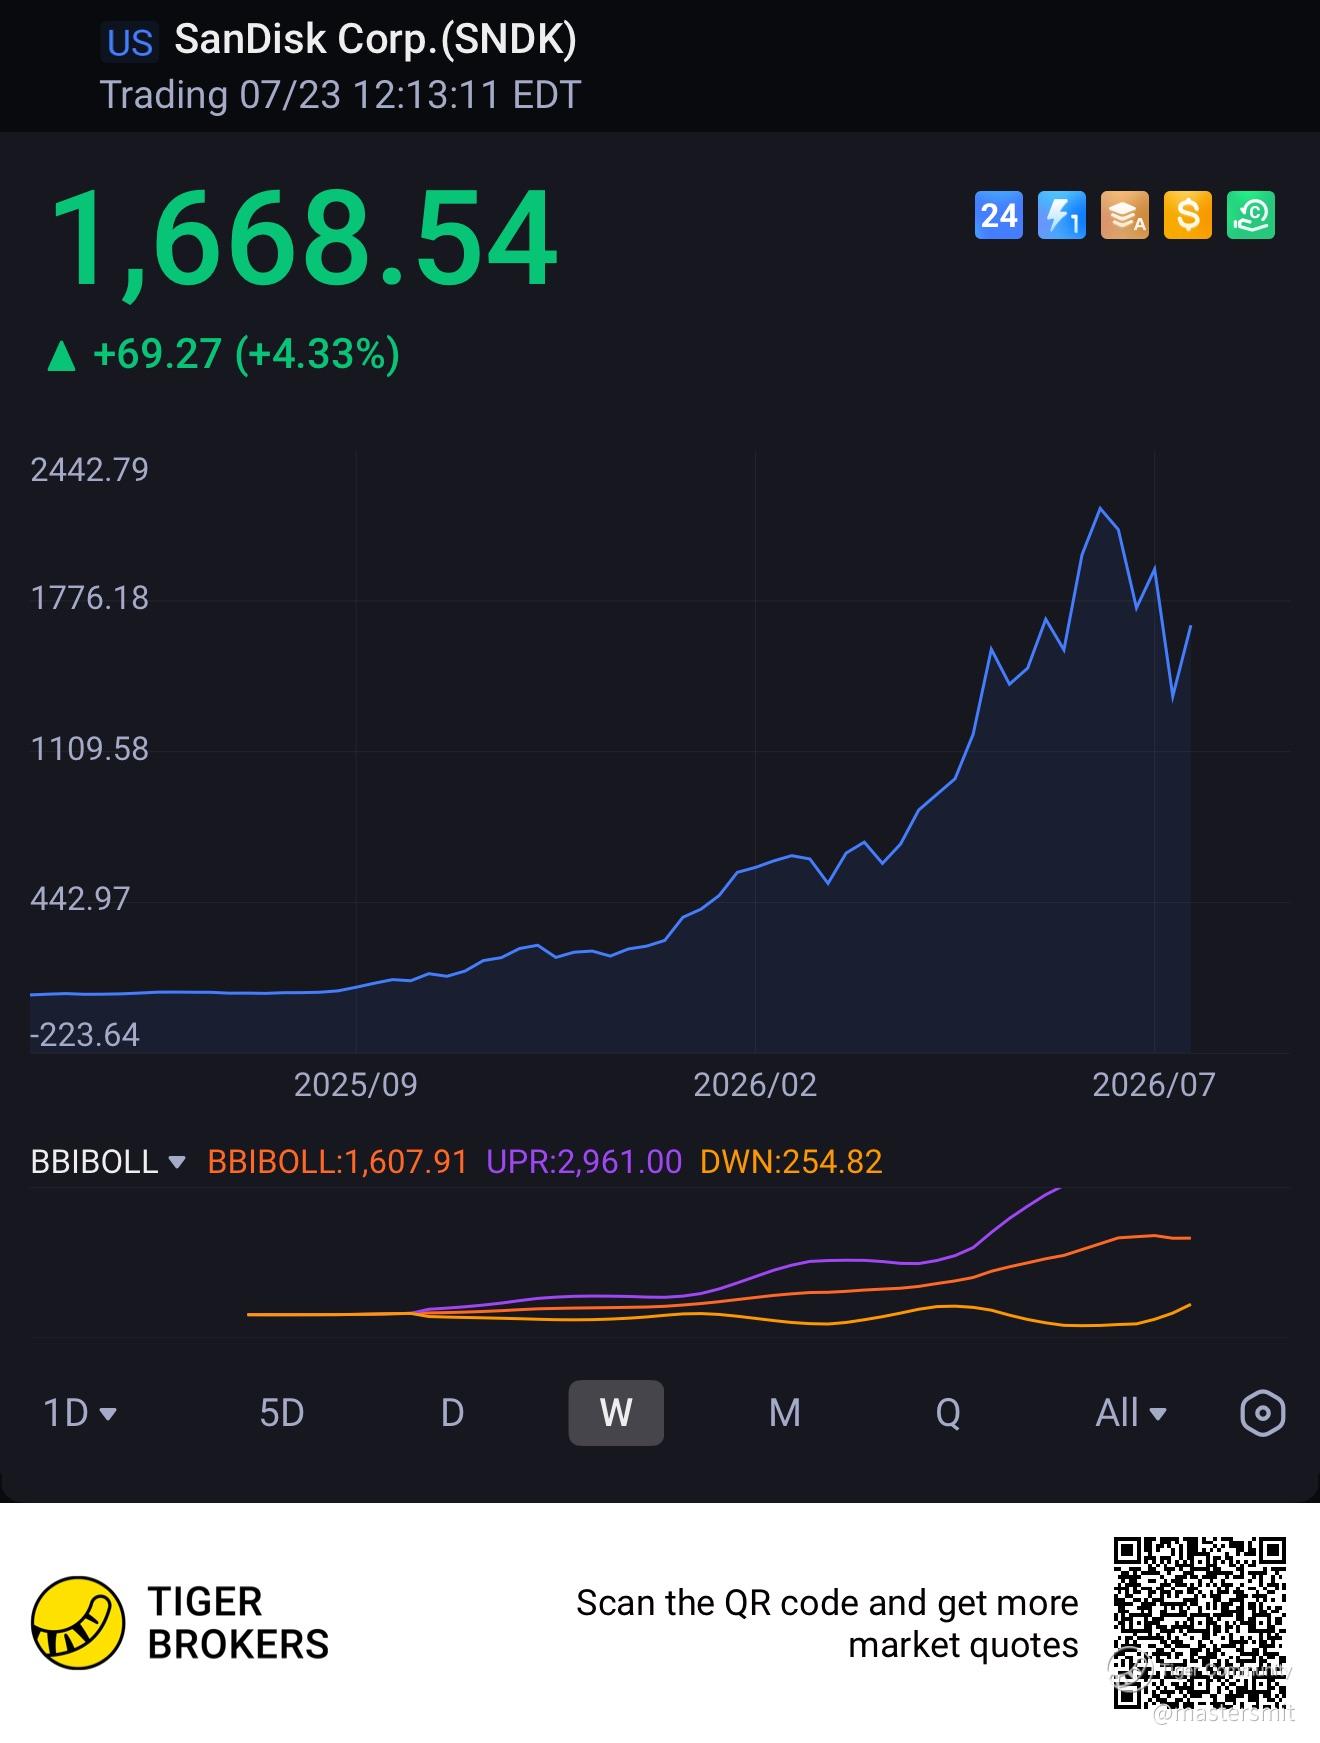1320x1743 pixels.
Task: Tap the trading time 07/23 12:13:11 EDT
Action: (x=410, y=95)
